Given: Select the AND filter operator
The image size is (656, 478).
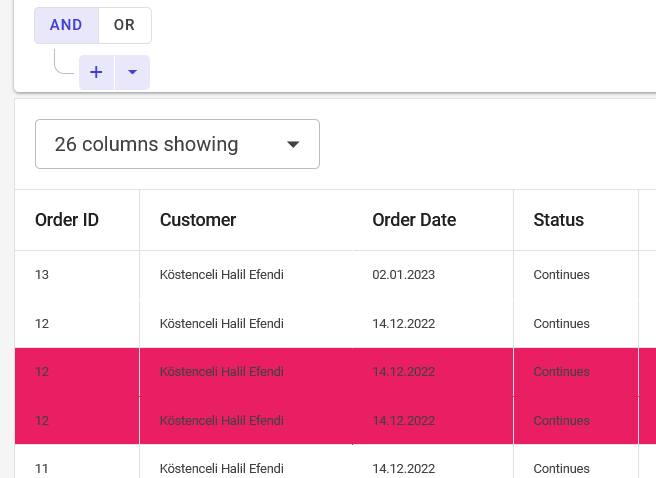Looking at the screenshot, I should coord(66,25).
